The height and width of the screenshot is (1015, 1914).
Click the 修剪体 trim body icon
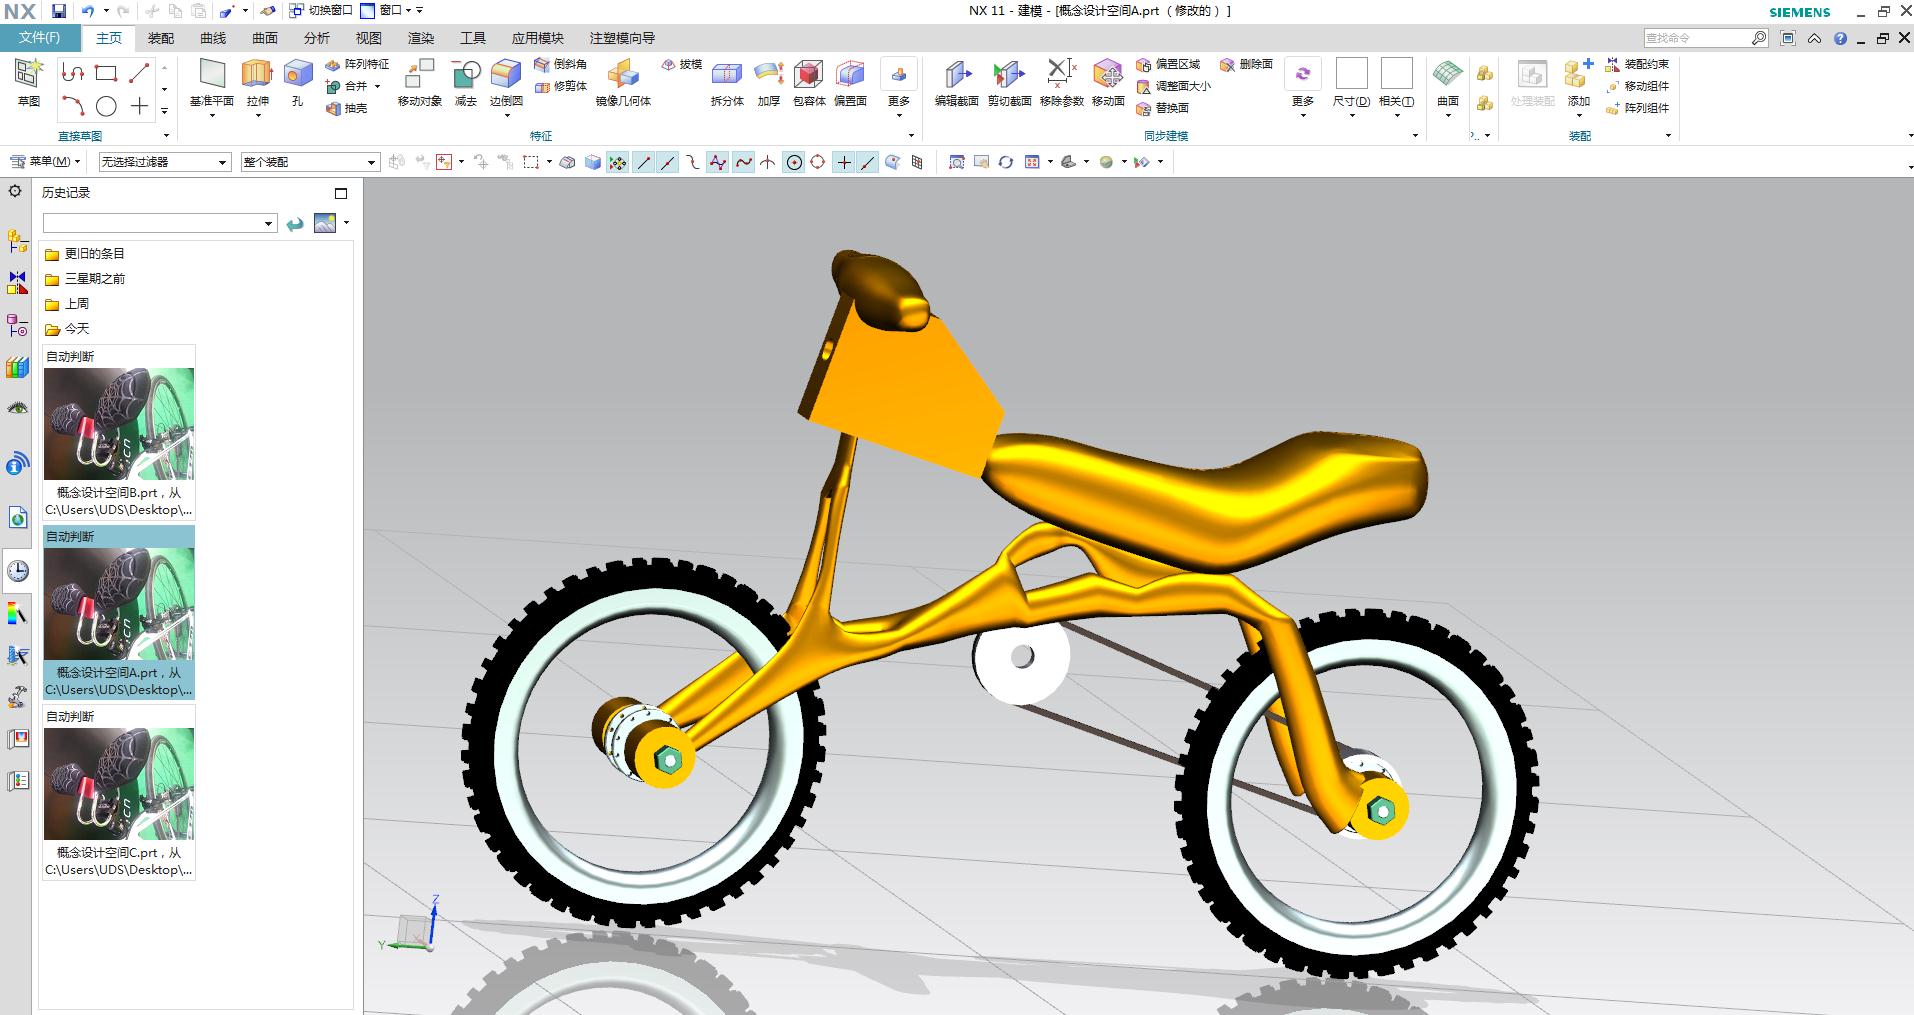(x=542, y=86)
